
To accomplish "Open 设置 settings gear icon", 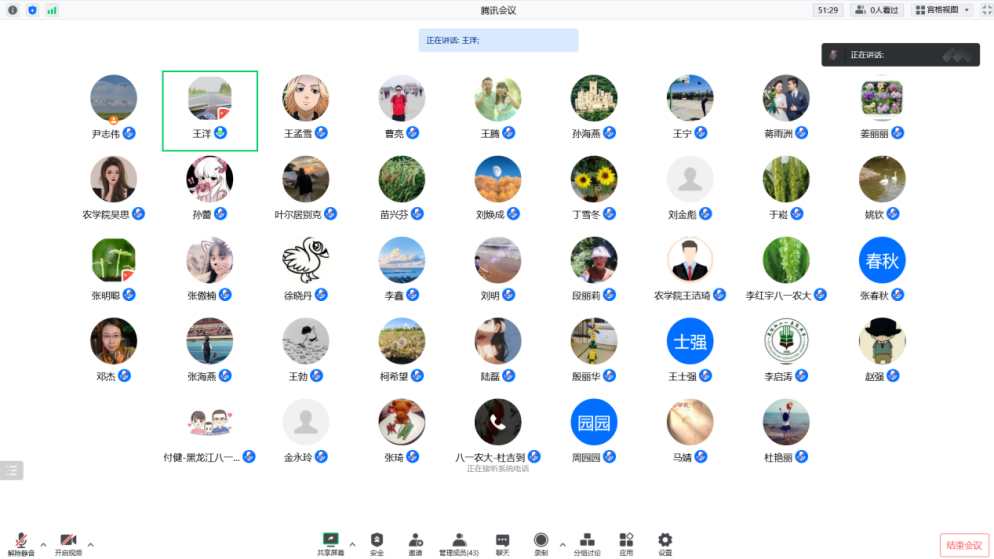I will coord(665,541).
